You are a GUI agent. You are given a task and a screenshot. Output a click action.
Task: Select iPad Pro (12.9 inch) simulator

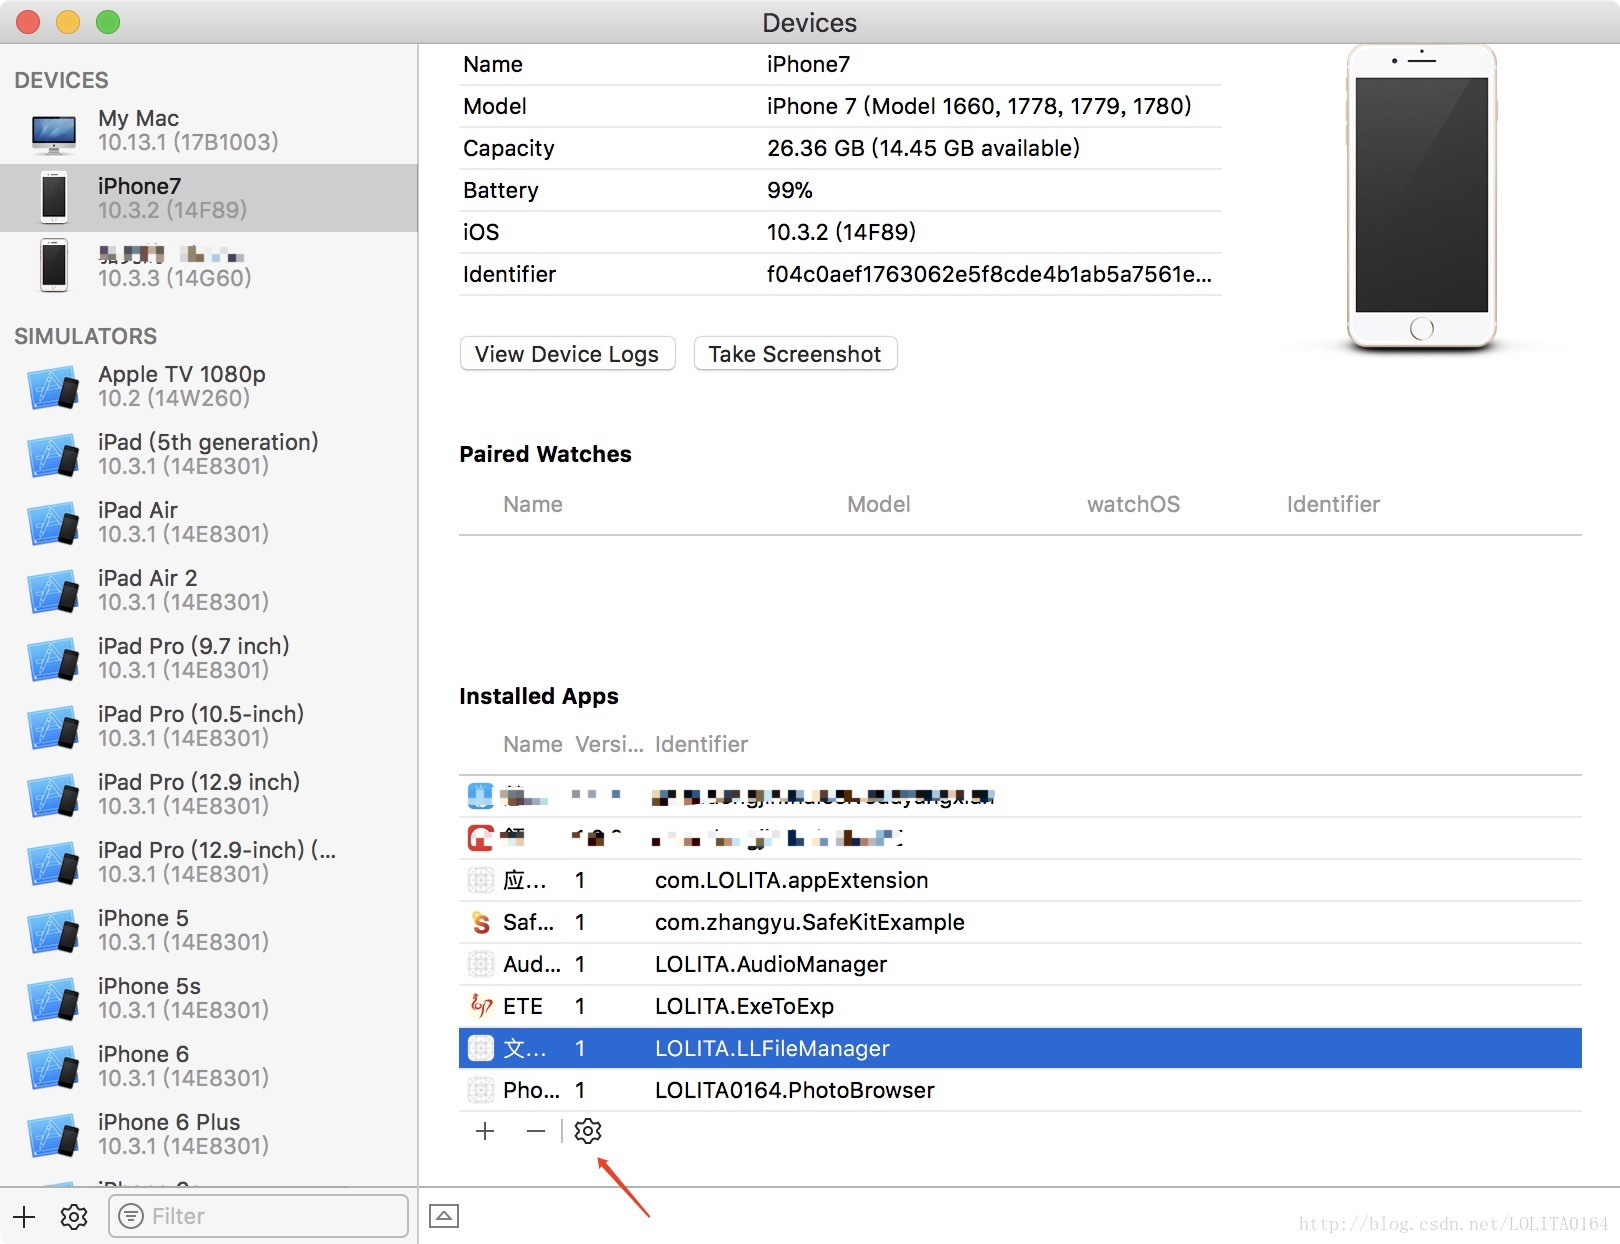point(209,794)
